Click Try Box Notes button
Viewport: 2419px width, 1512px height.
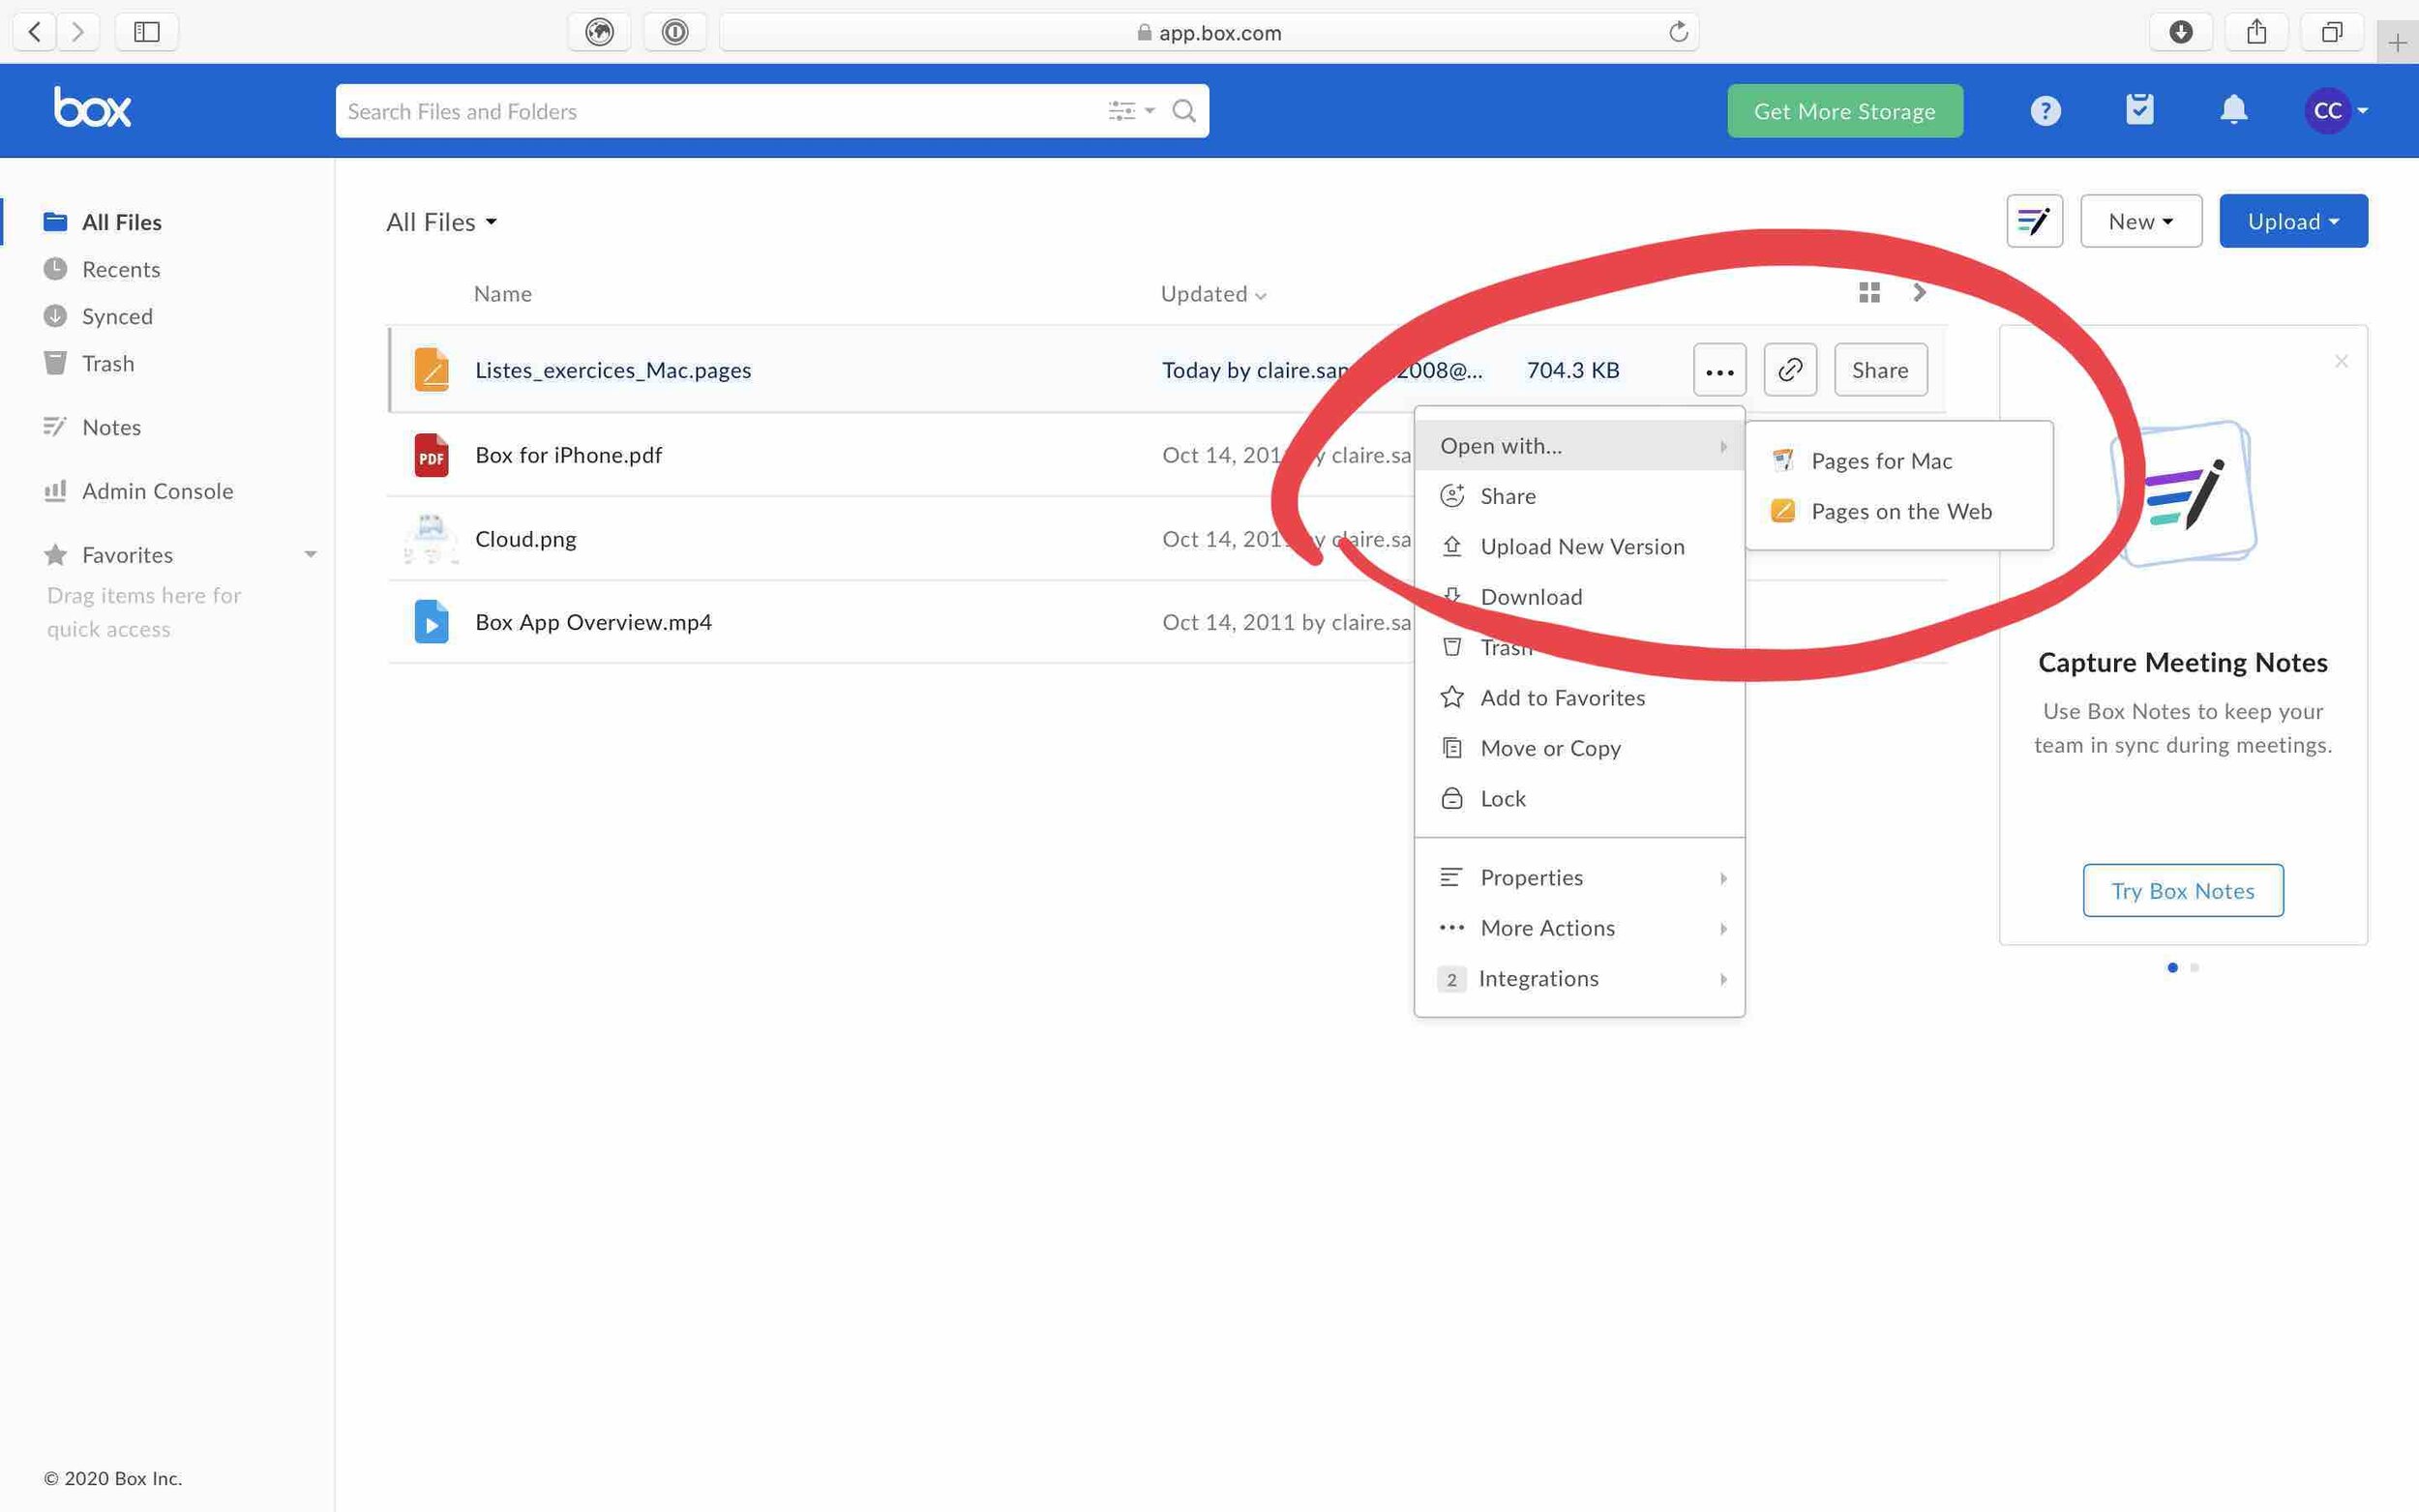pyautogui.click(x=2182, y=890)
